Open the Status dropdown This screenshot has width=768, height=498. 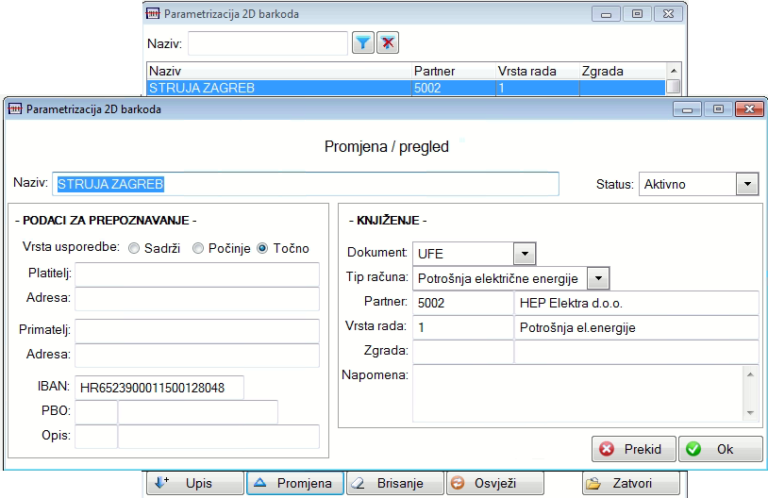pos(747,184)
